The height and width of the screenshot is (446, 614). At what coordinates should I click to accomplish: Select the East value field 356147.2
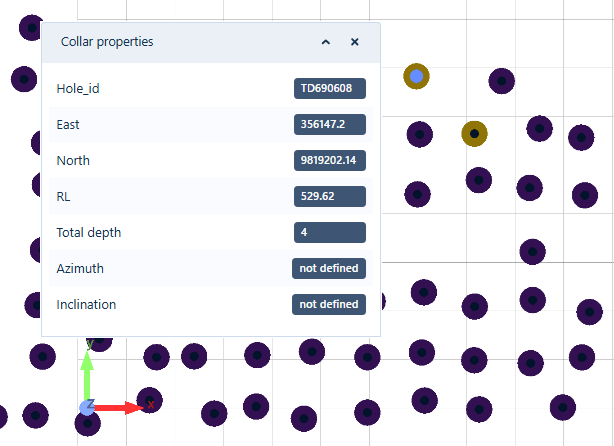330,125
